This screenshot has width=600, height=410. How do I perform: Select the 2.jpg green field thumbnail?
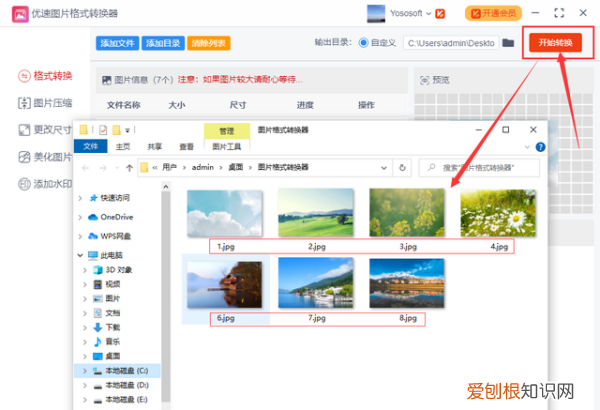316,212
